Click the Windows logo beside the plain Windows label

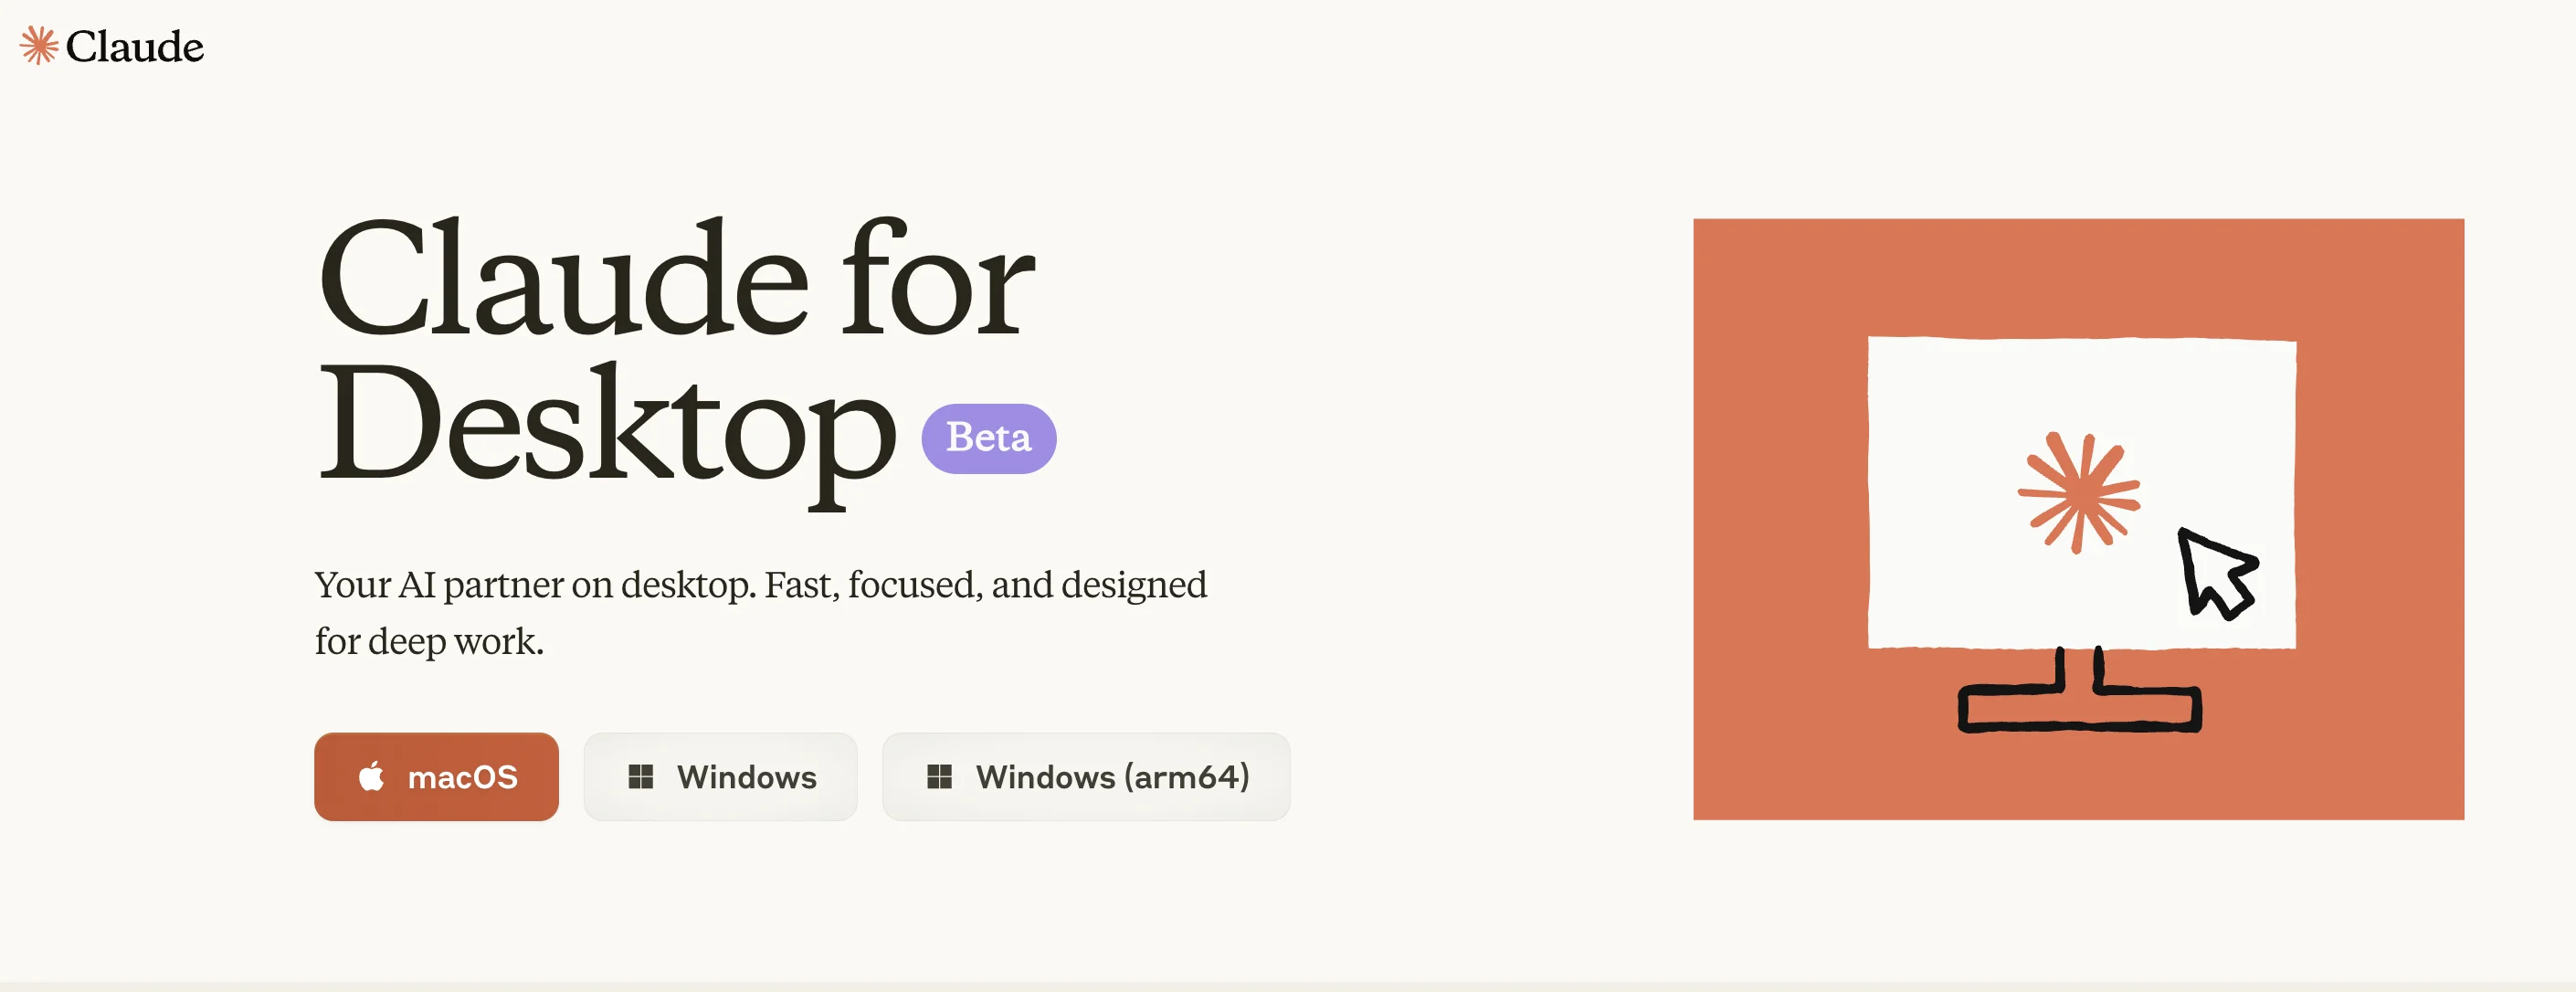pyautogui.click(x=640, y=777)
